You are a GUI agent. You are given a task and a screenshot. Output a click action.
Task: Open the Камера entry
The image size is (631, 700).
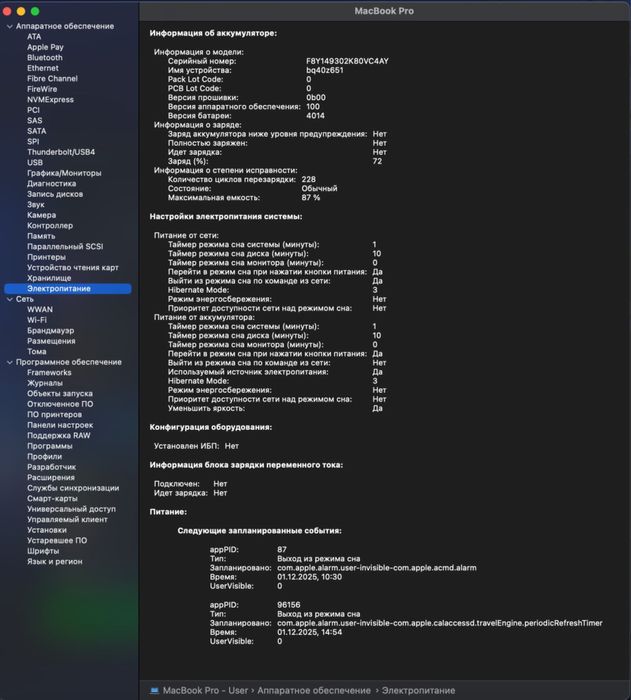pyautogui.click(x=42, y=215)
